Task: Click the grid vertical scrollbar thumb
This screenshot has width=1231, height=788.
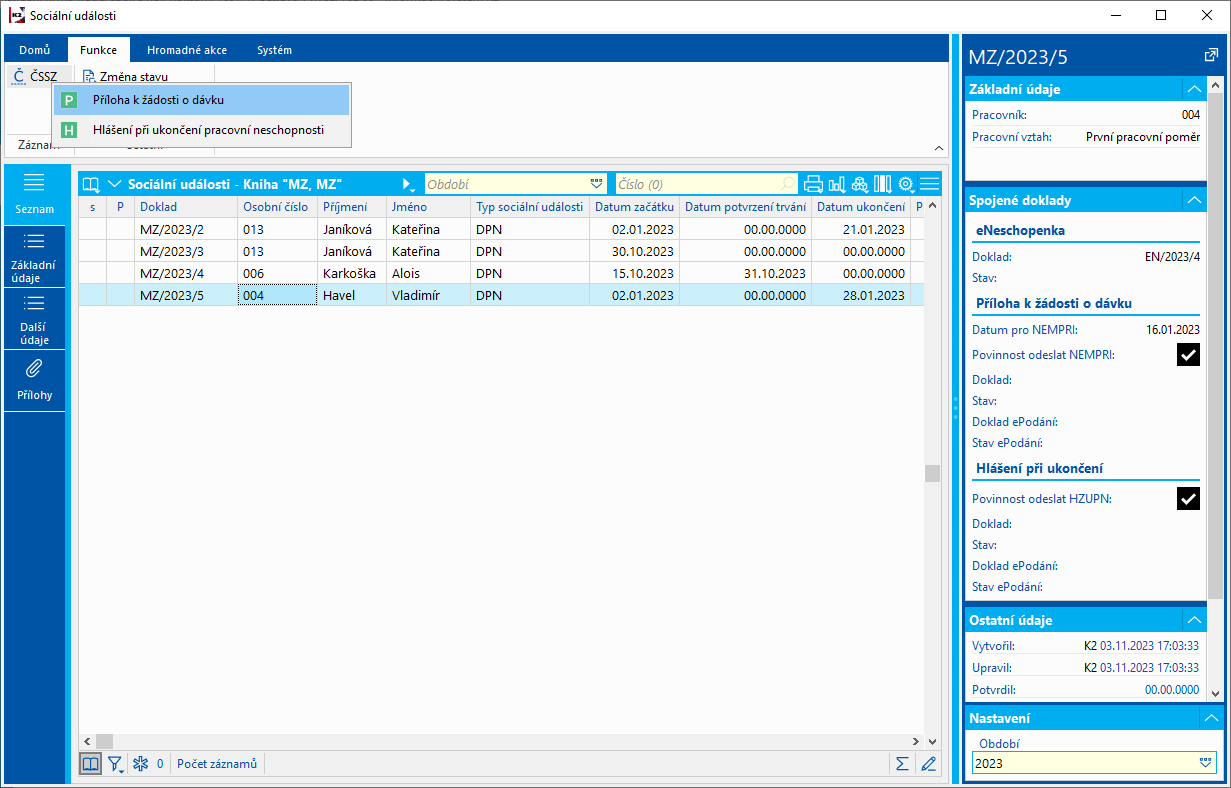Action: pyautogui.click(x=932, y=473)
